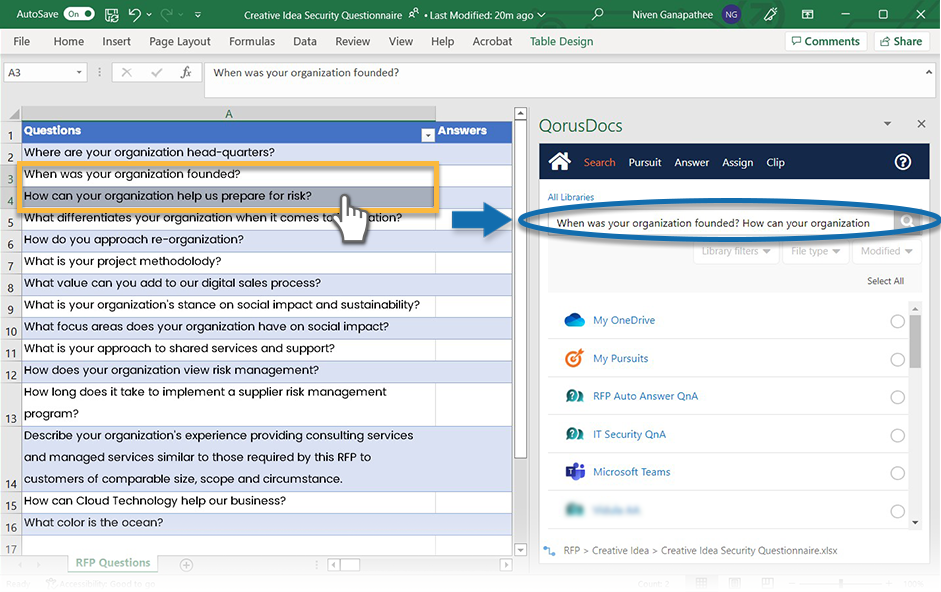Click the Share button
941x592 pixels.
coord(901,42)
